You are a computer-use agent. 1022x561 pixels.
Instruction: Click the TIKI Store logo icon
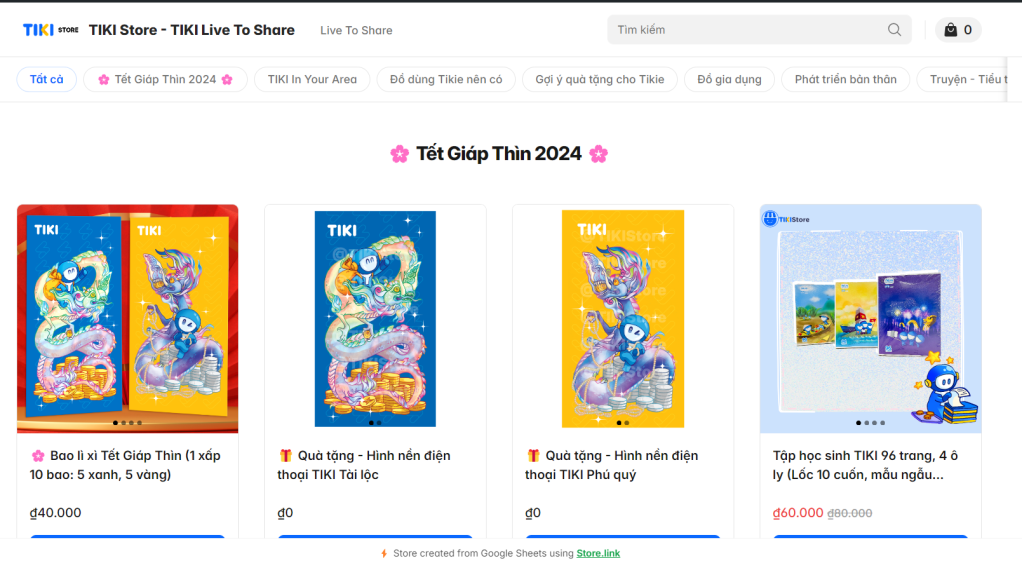[50, 30]
